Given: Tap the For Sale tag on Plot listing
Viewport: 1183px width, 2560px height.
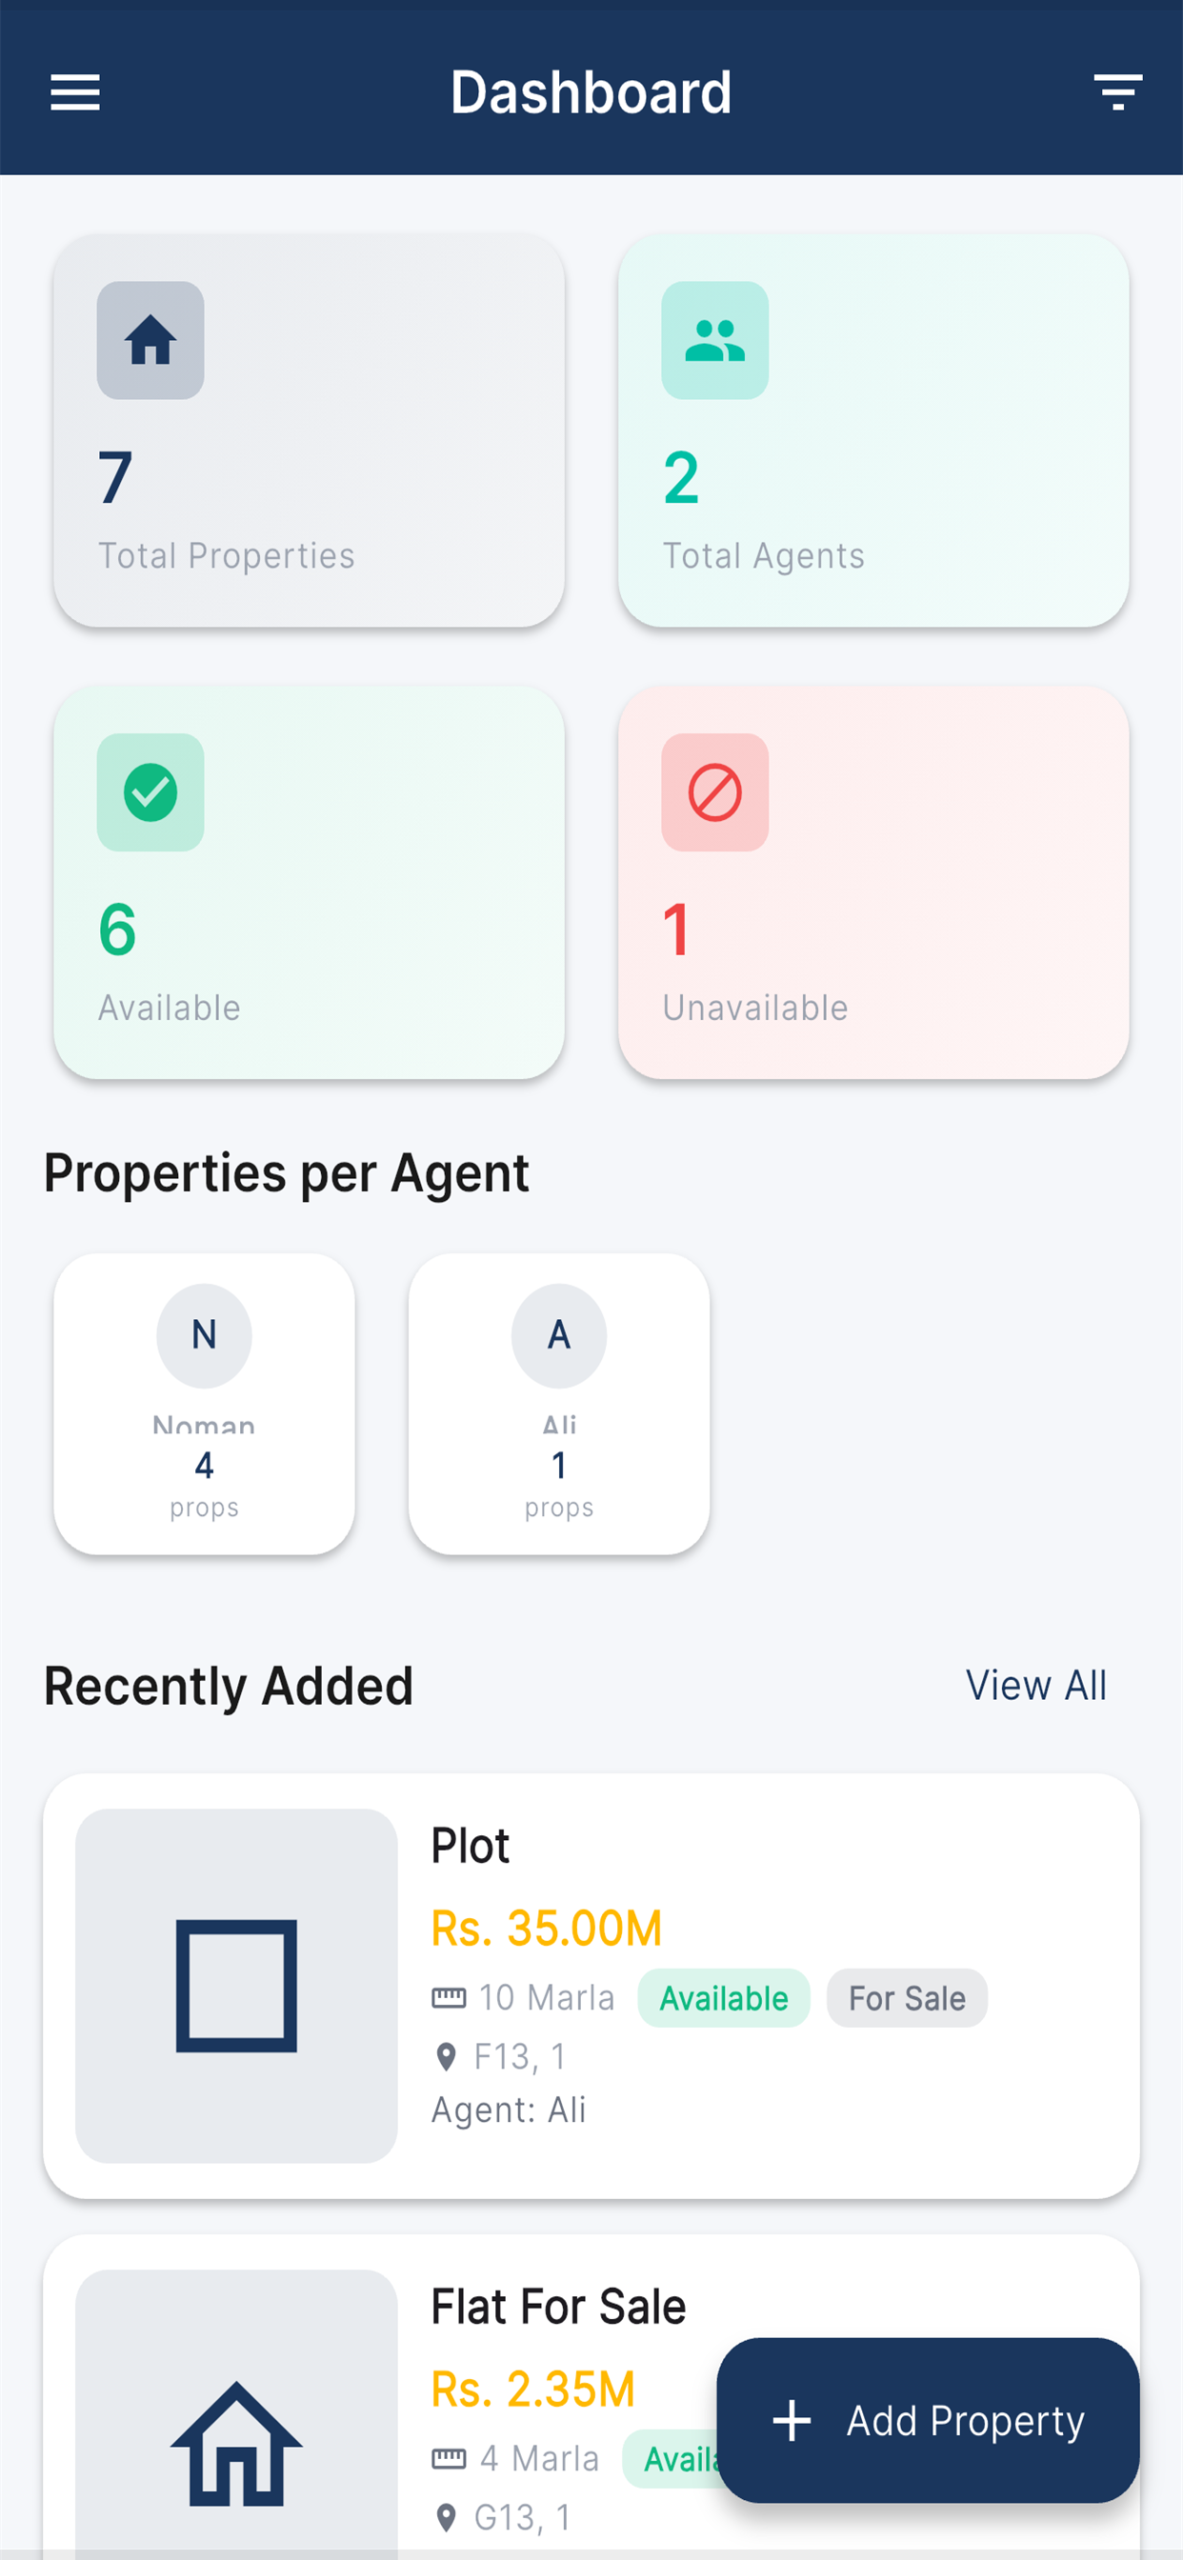Looking at the screenshot, I should pyautogui.click(x=907, y=1998).
